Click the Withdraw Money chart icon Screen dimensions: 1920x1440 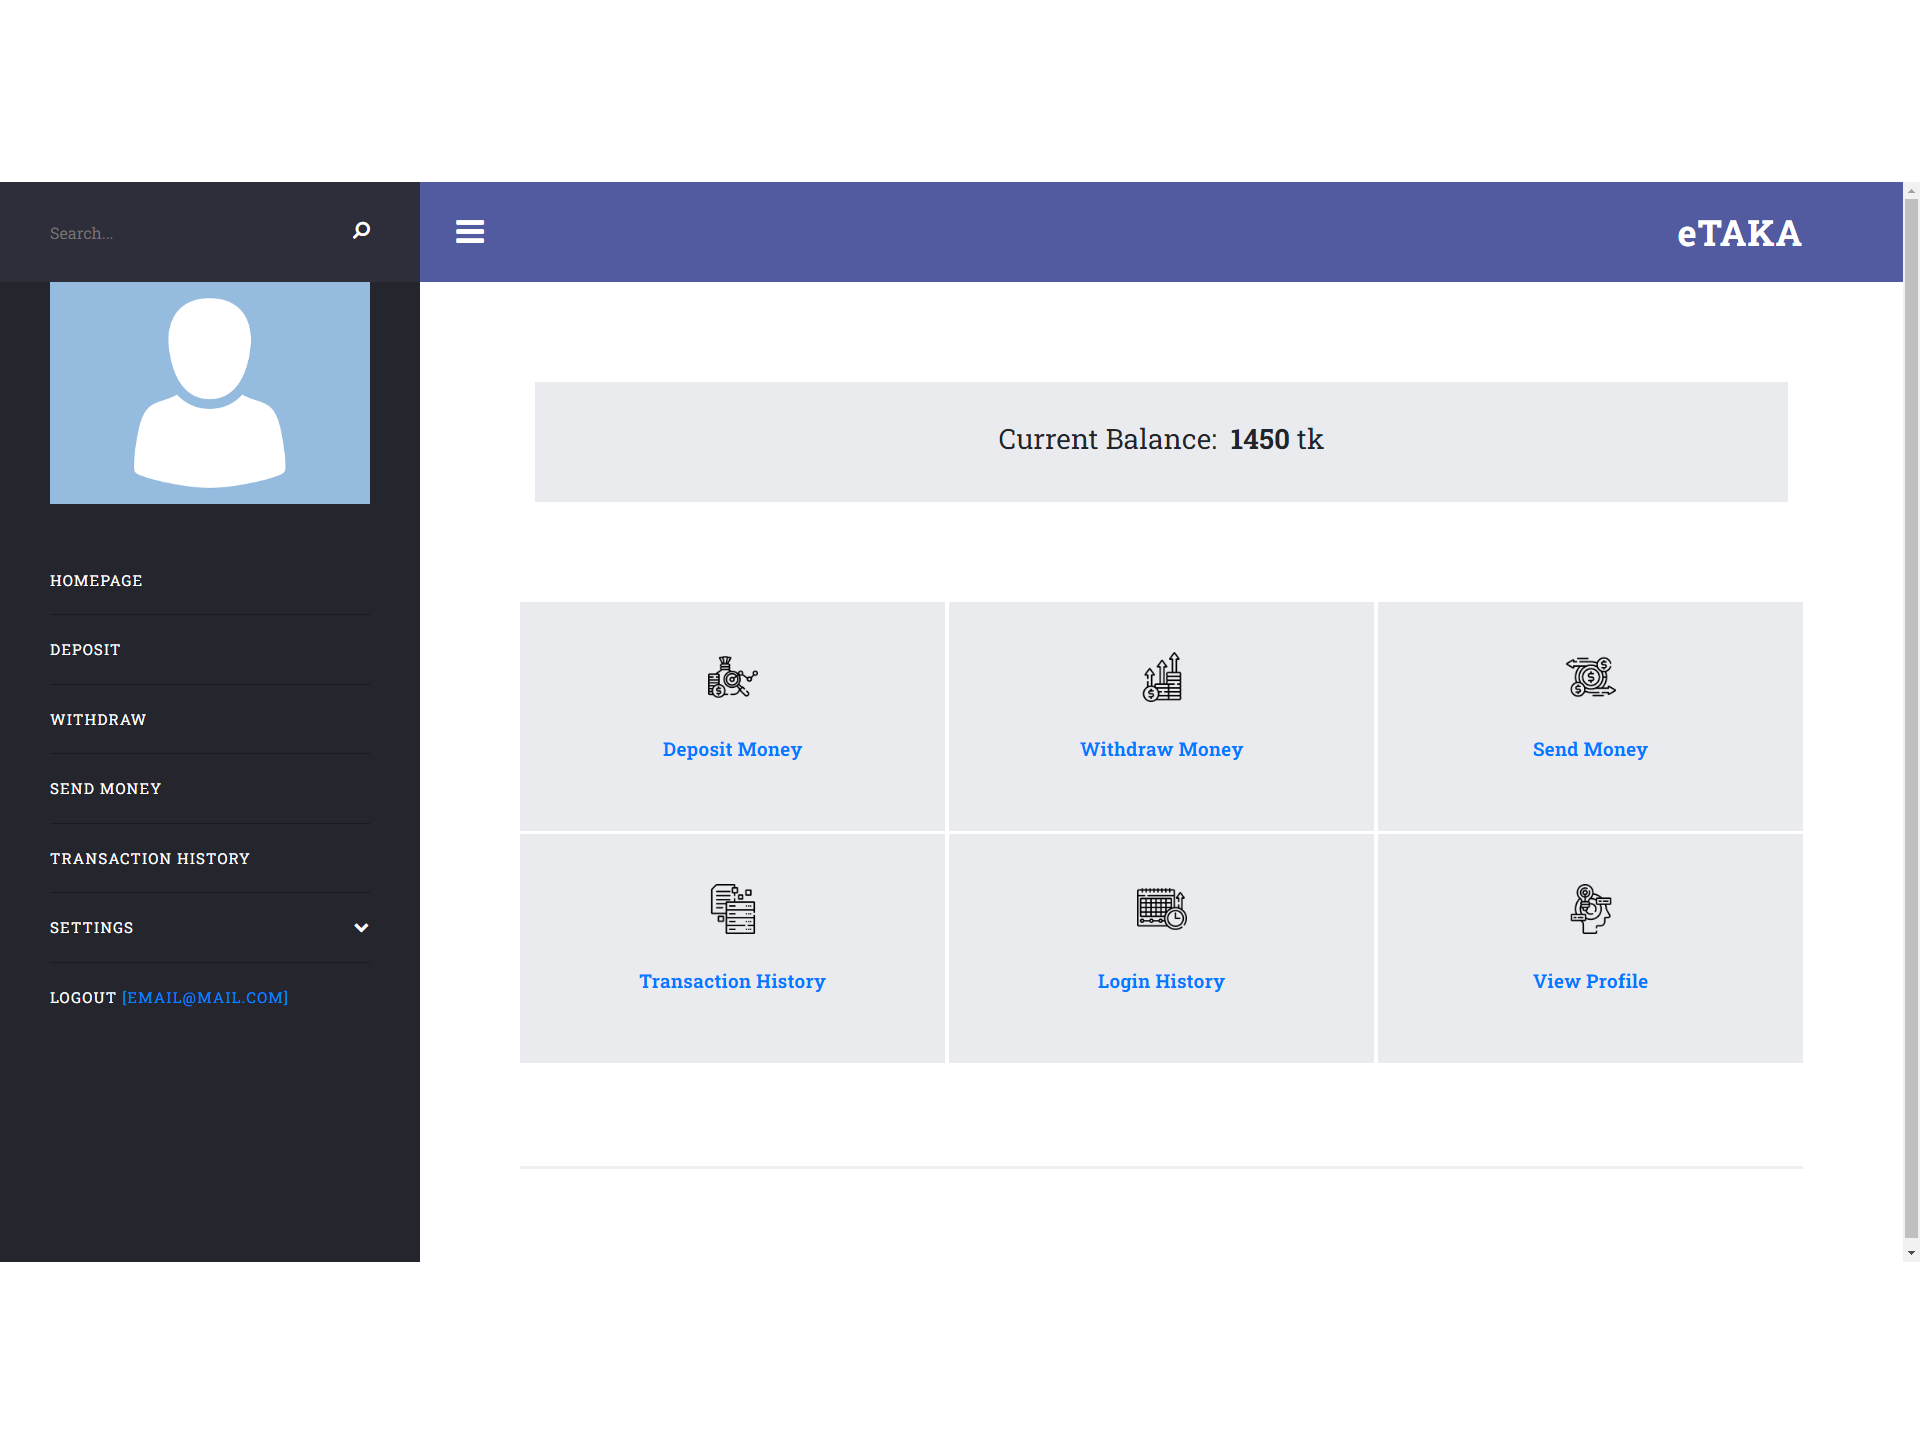[x=1161, y=677]
